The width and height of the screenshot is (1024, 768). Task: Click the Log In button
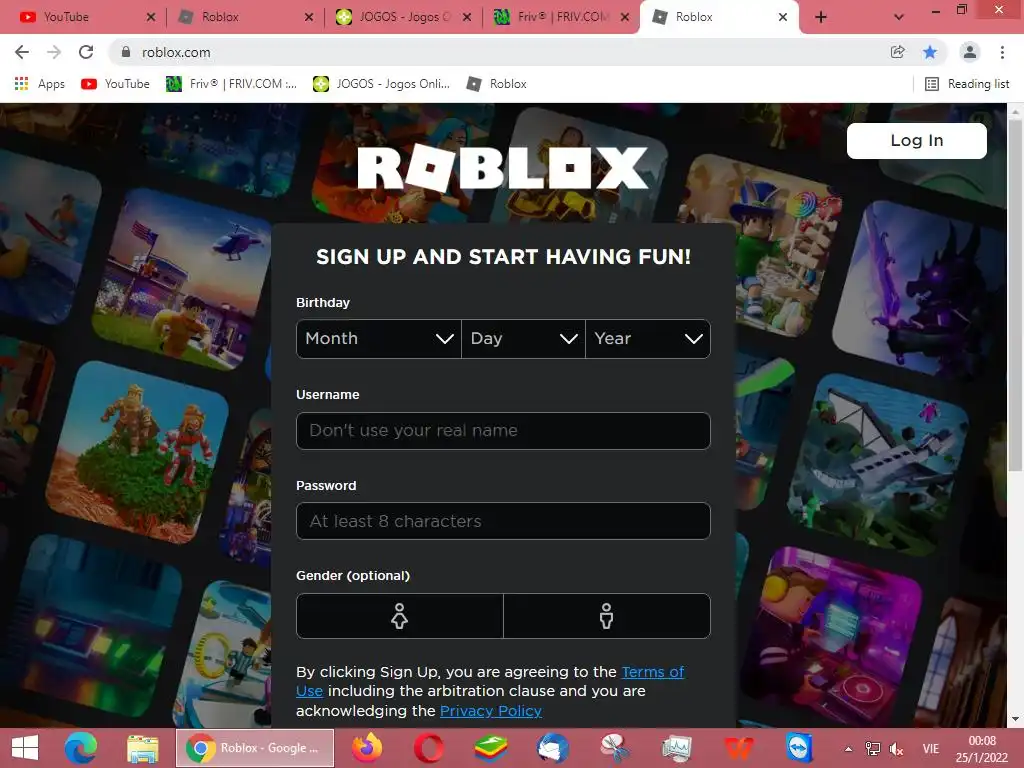(916, 140)
